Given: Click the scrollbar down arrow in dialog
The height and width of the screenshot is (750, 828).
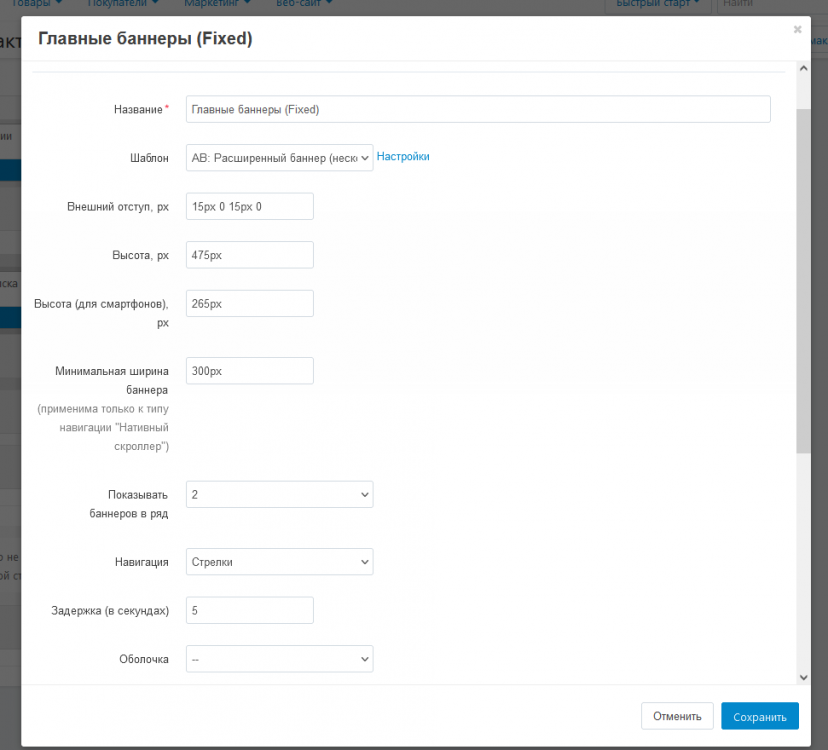Looking at the screenshot, I should pyautogui.click(x=803, y=677).
